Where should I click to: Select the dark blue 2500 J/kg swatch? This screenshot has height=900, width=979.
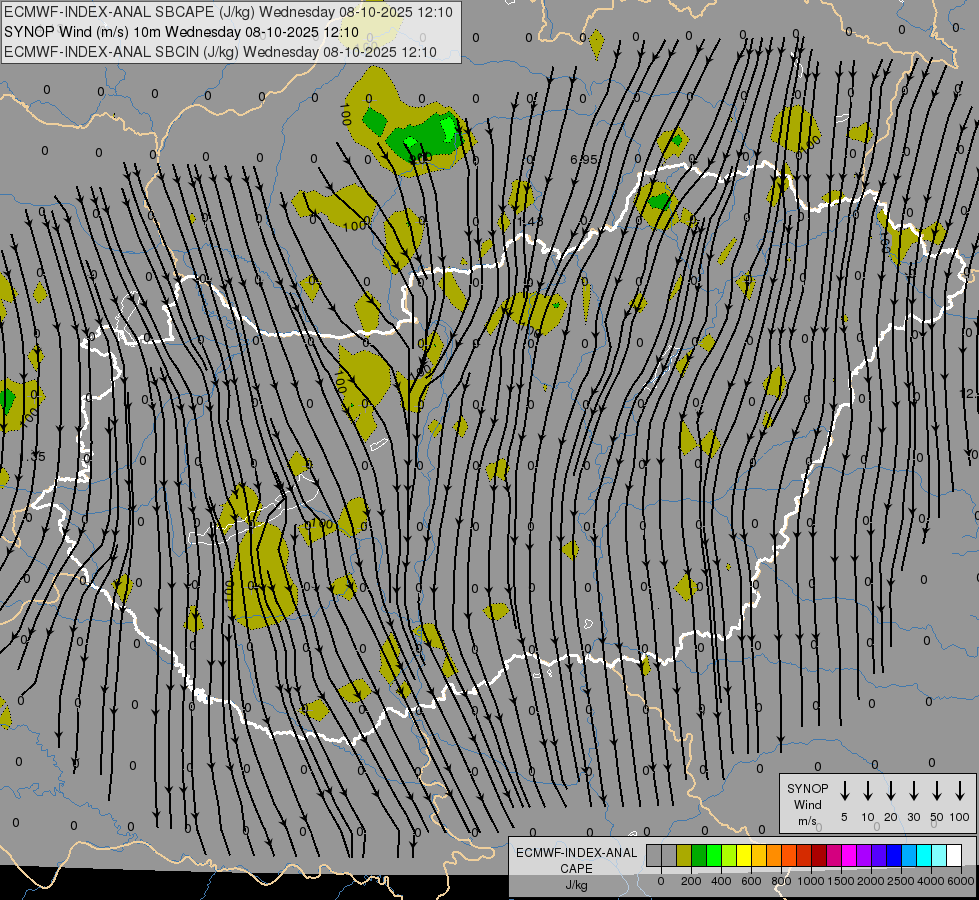coord(894,856)
